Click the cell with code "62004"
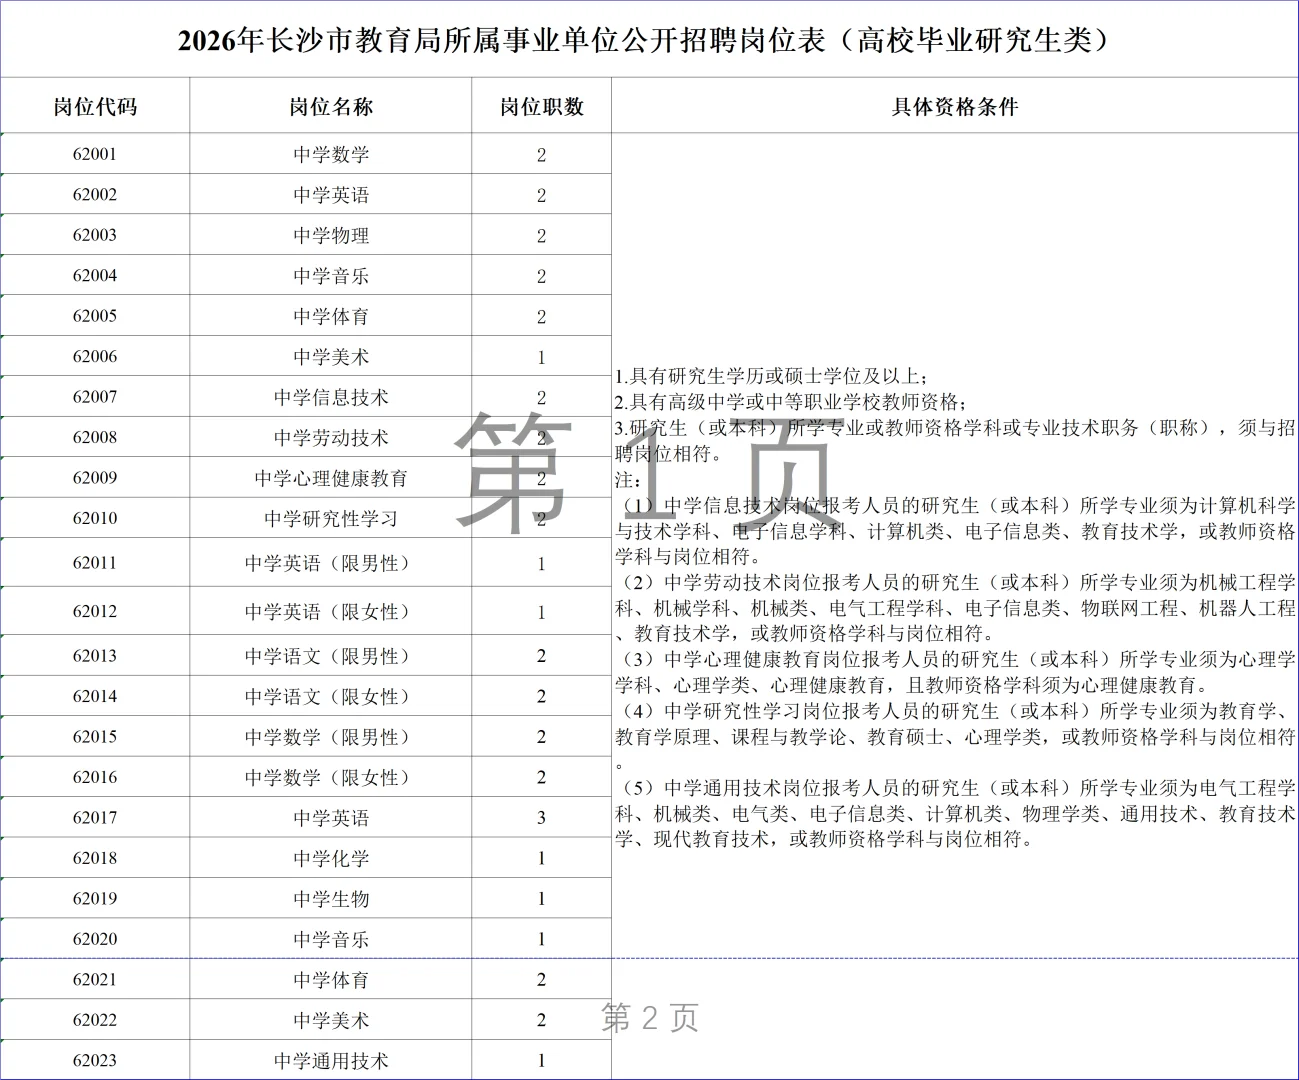The height and width of the screenshot is (1080, 1299). tap(95, 275)
